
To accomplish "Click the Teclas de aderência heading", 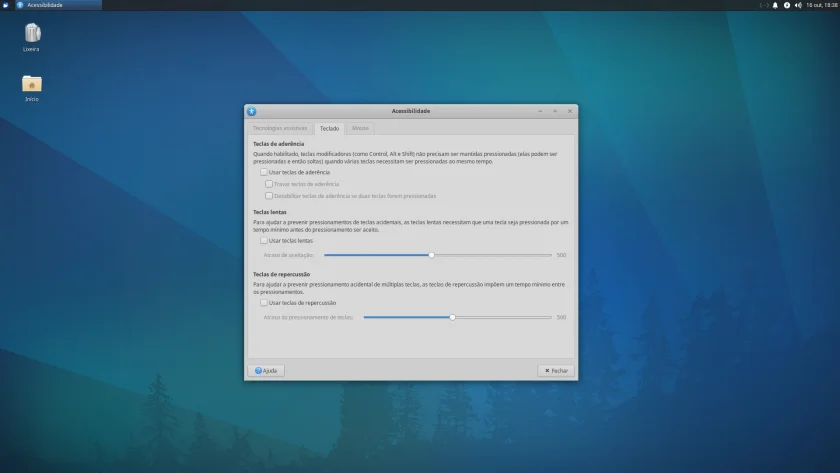I will click(x=279, y=144).
